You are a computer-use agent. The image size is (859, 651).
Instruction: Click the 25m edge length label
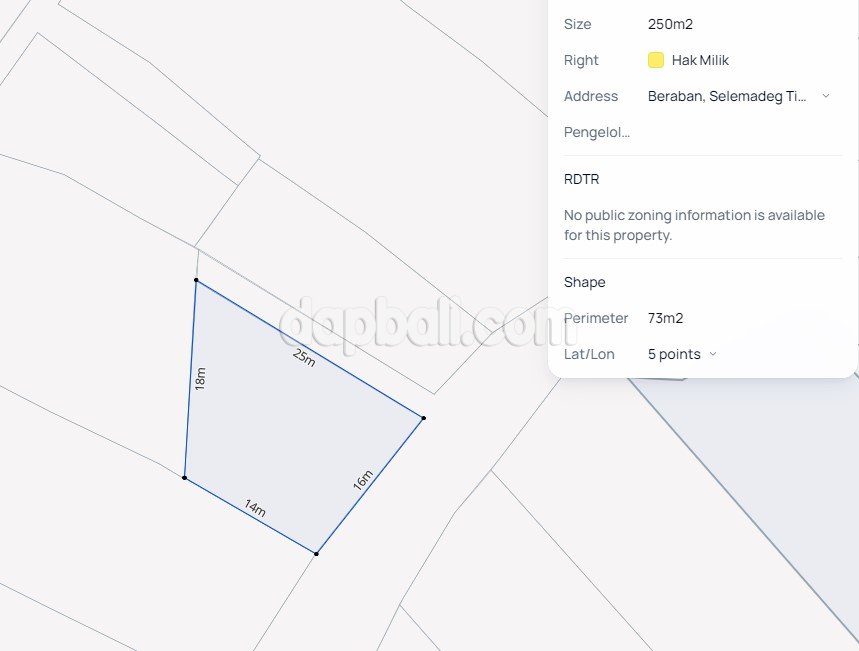303,358
